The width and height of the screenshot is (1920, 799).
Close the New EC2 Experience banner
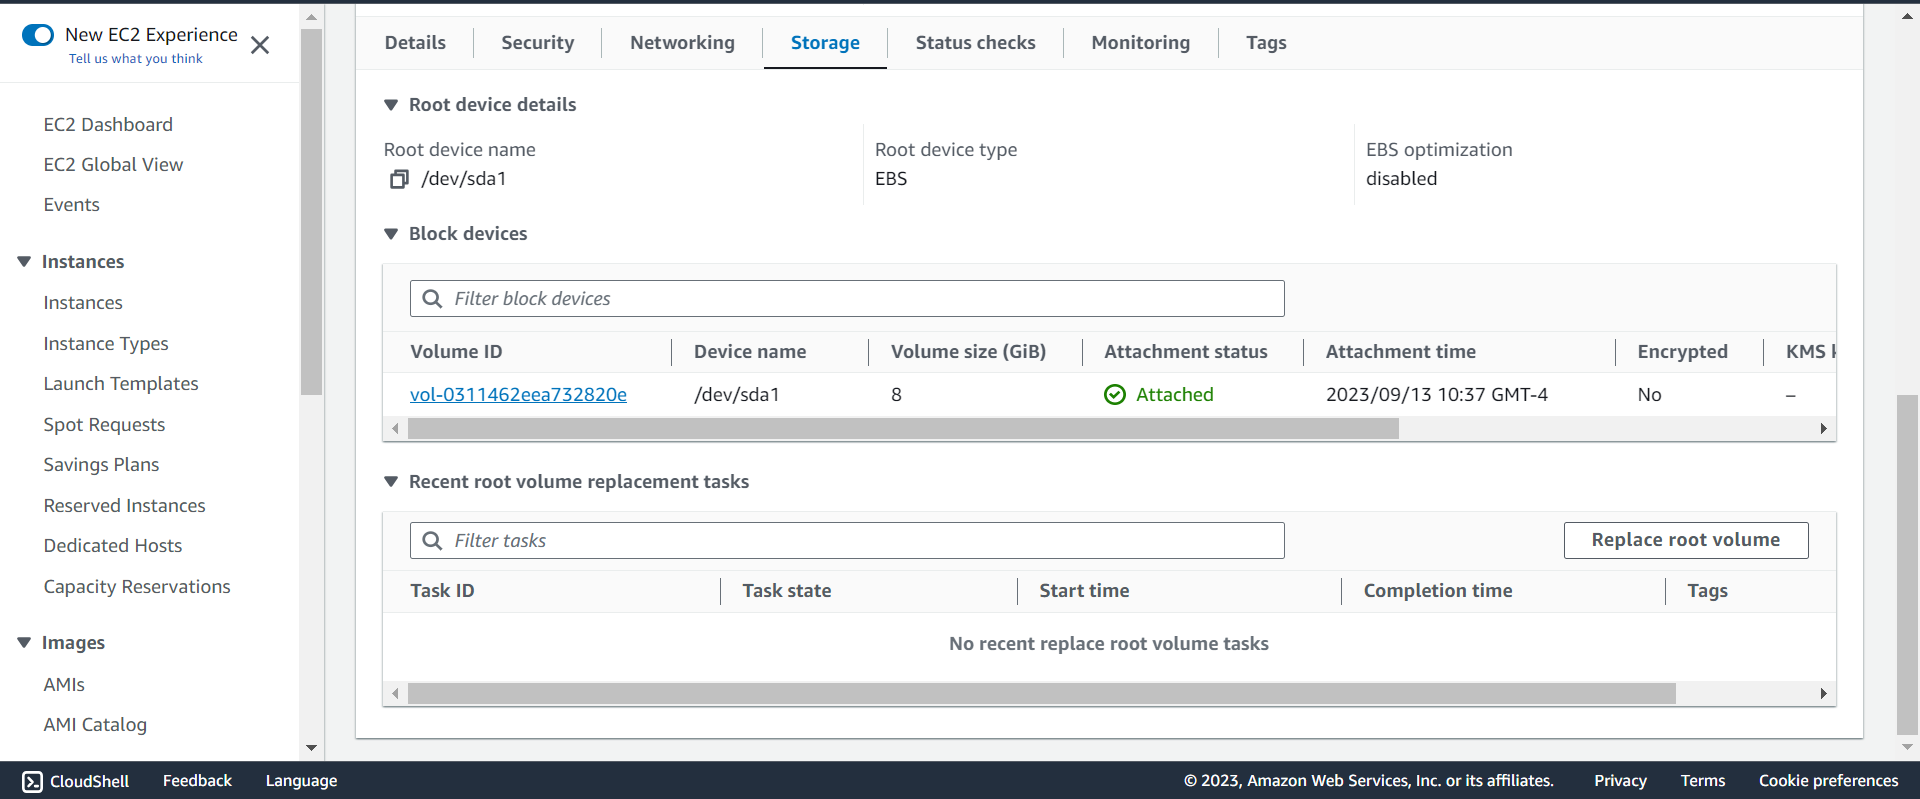point(260,45)
